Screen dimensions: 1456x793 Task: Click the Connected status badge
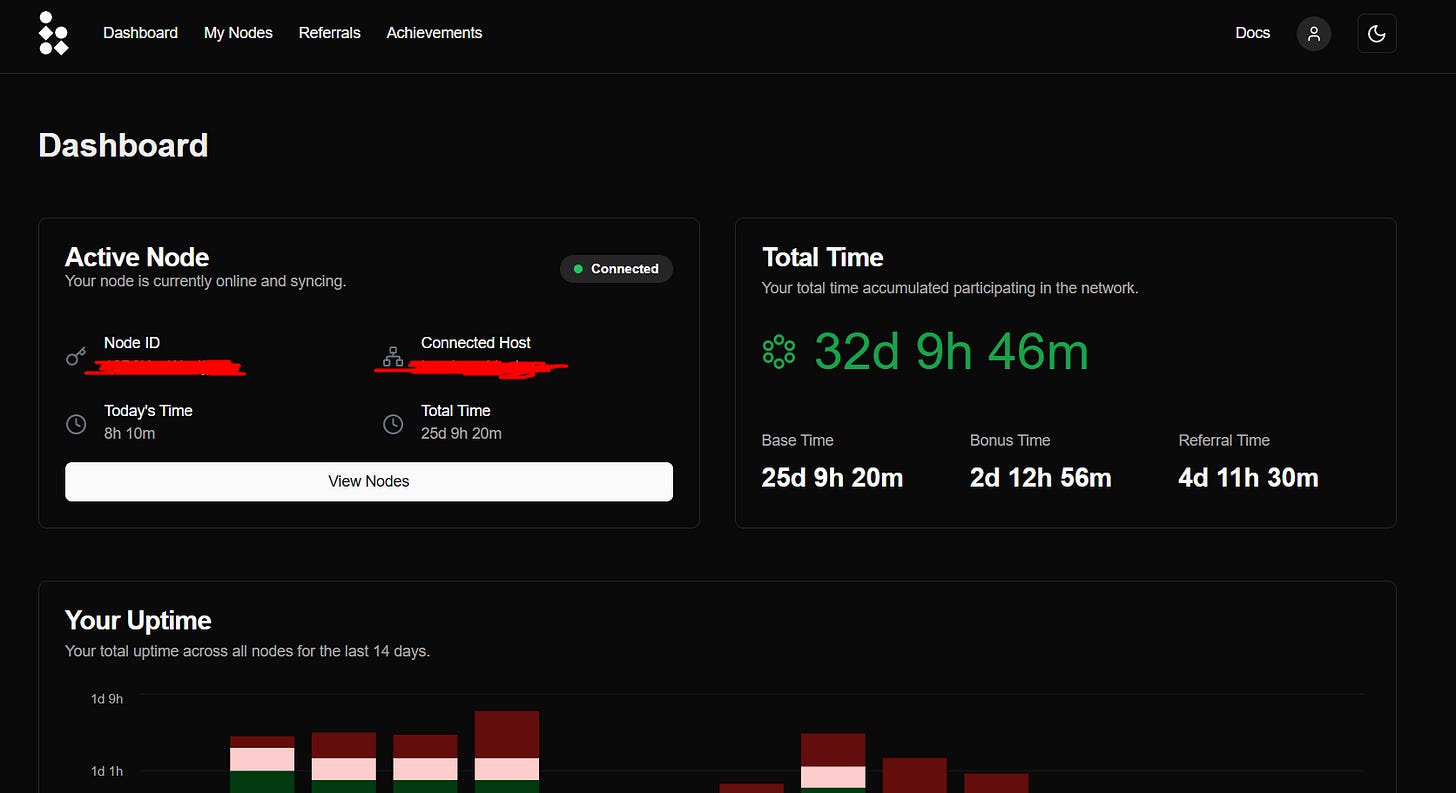(616, 269)
